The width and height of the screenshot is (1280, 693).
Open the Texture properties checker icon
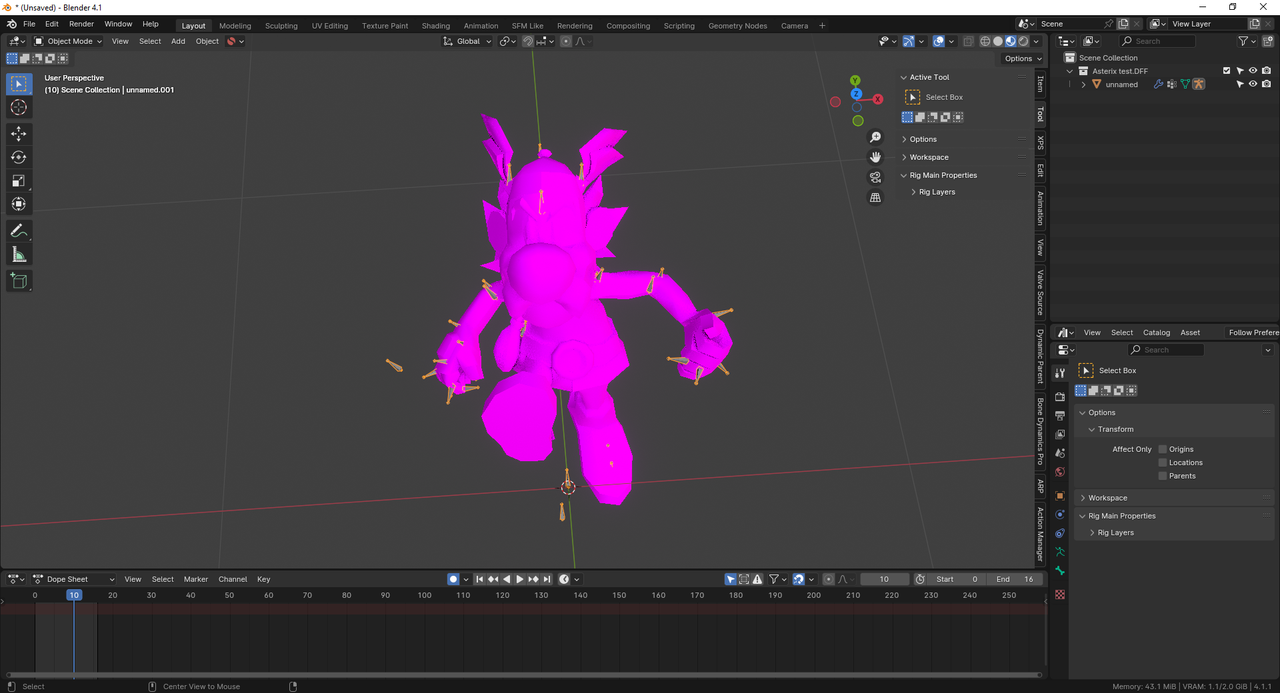tap(1060, 595)
